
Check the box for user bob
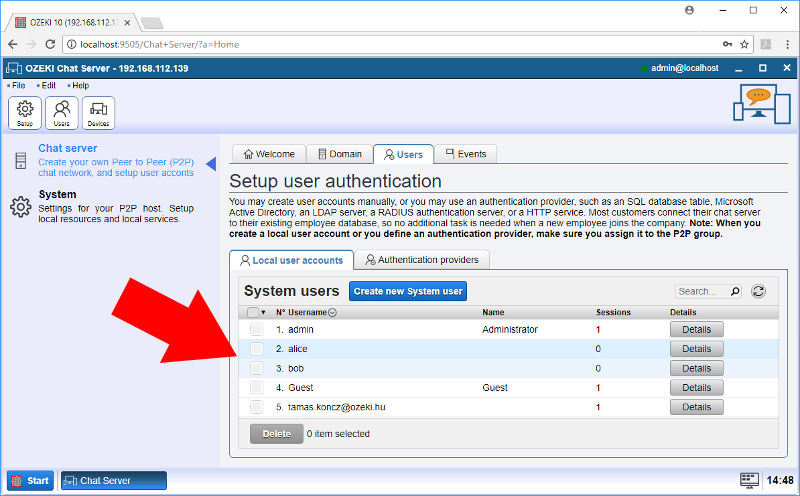click(257, 368)
